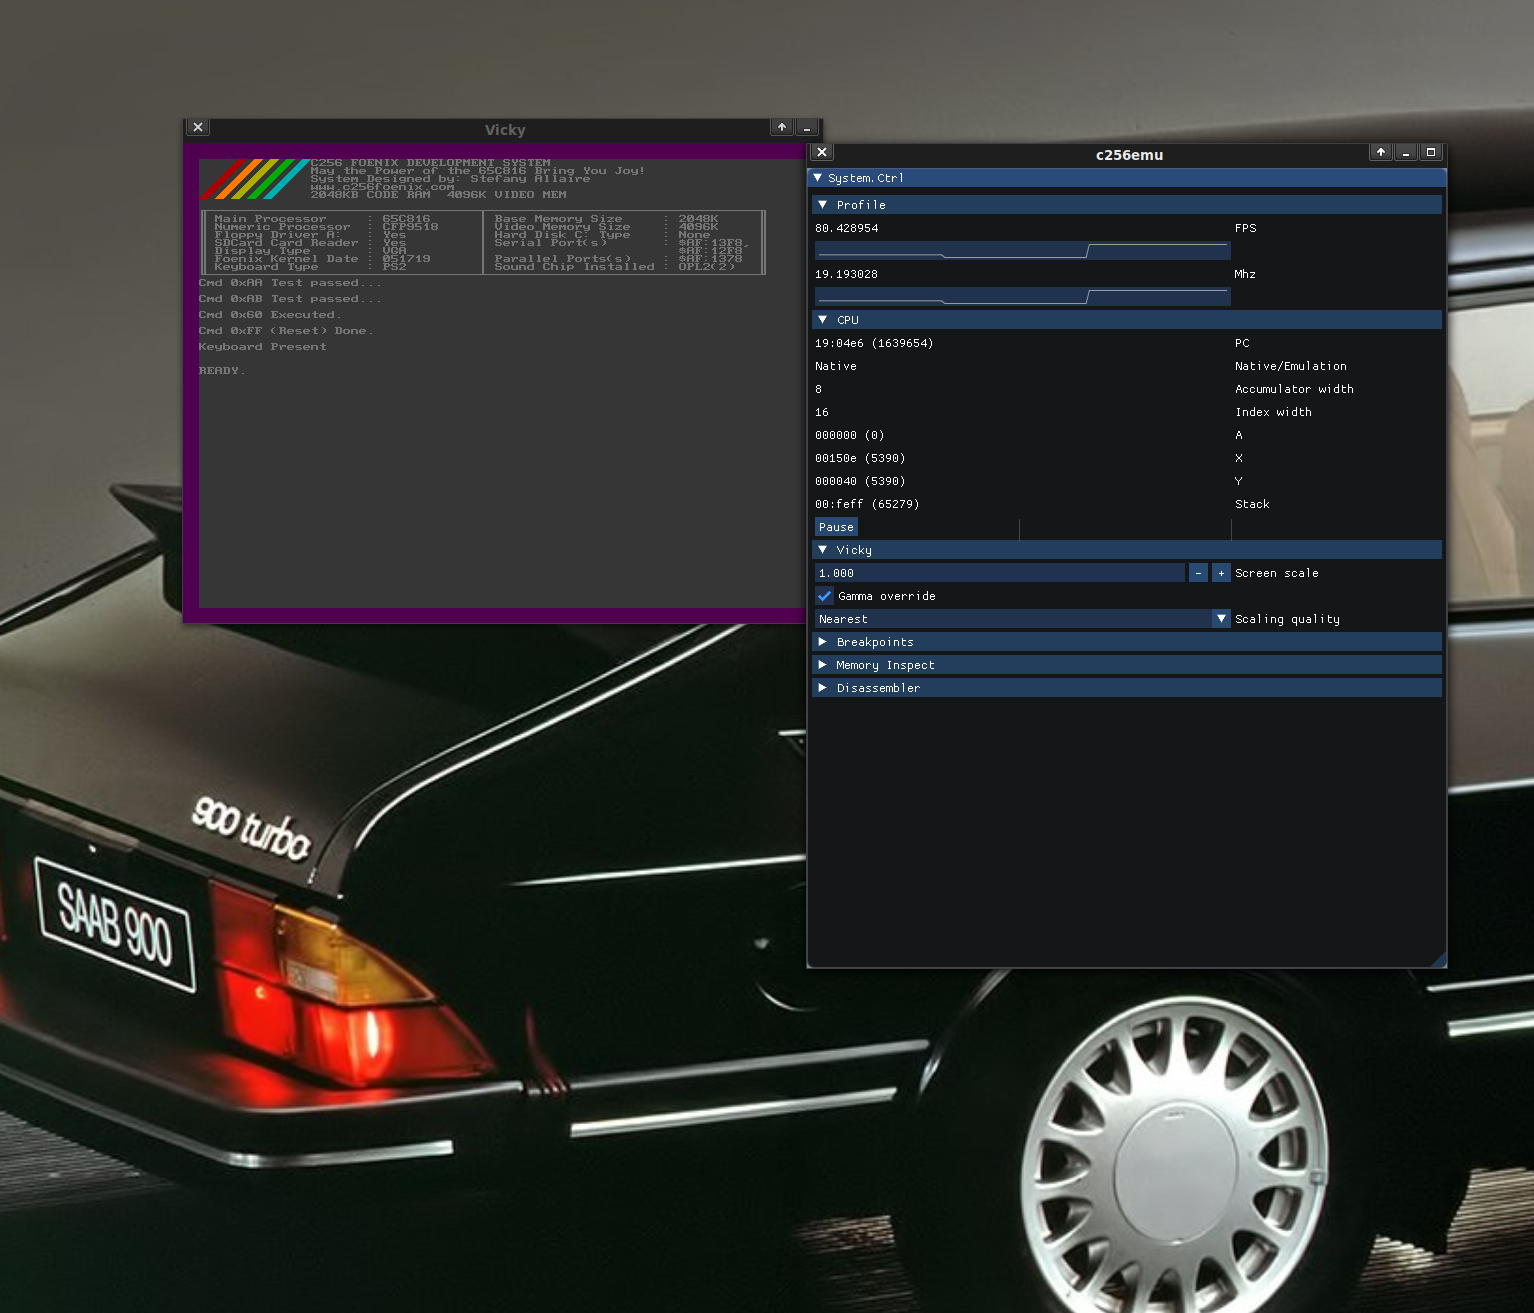This screenshot has height=1313, width=1534.
Task: Shade the Vicky window with up-arrow button
Action: 782,127
